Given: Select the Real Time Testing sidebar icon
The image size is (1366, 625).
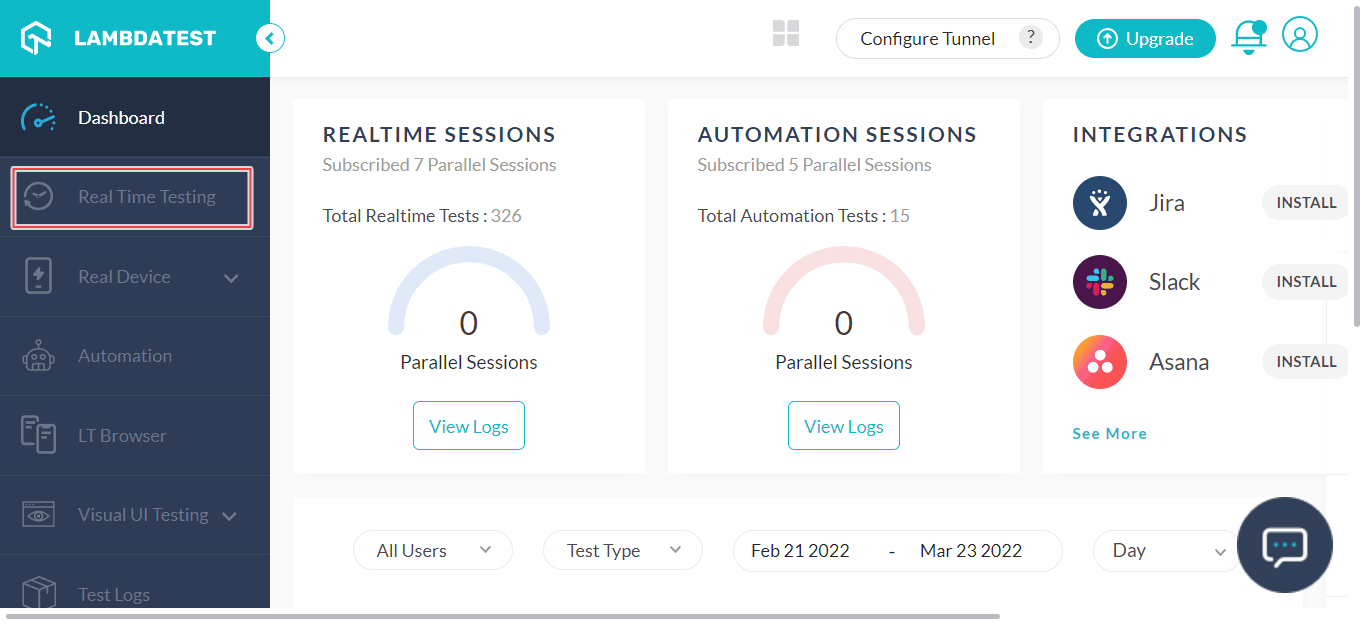Looking at the screenshot, I should tap(38, 197).
